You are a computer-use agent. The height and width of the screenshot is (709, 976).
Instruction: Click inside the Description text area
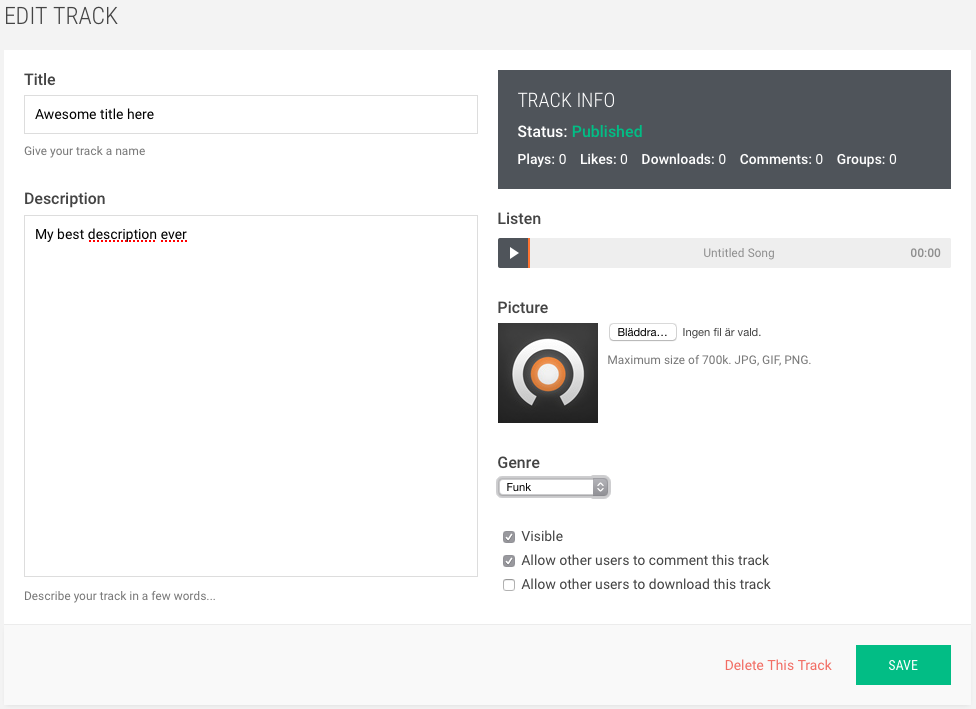point(251,396)
